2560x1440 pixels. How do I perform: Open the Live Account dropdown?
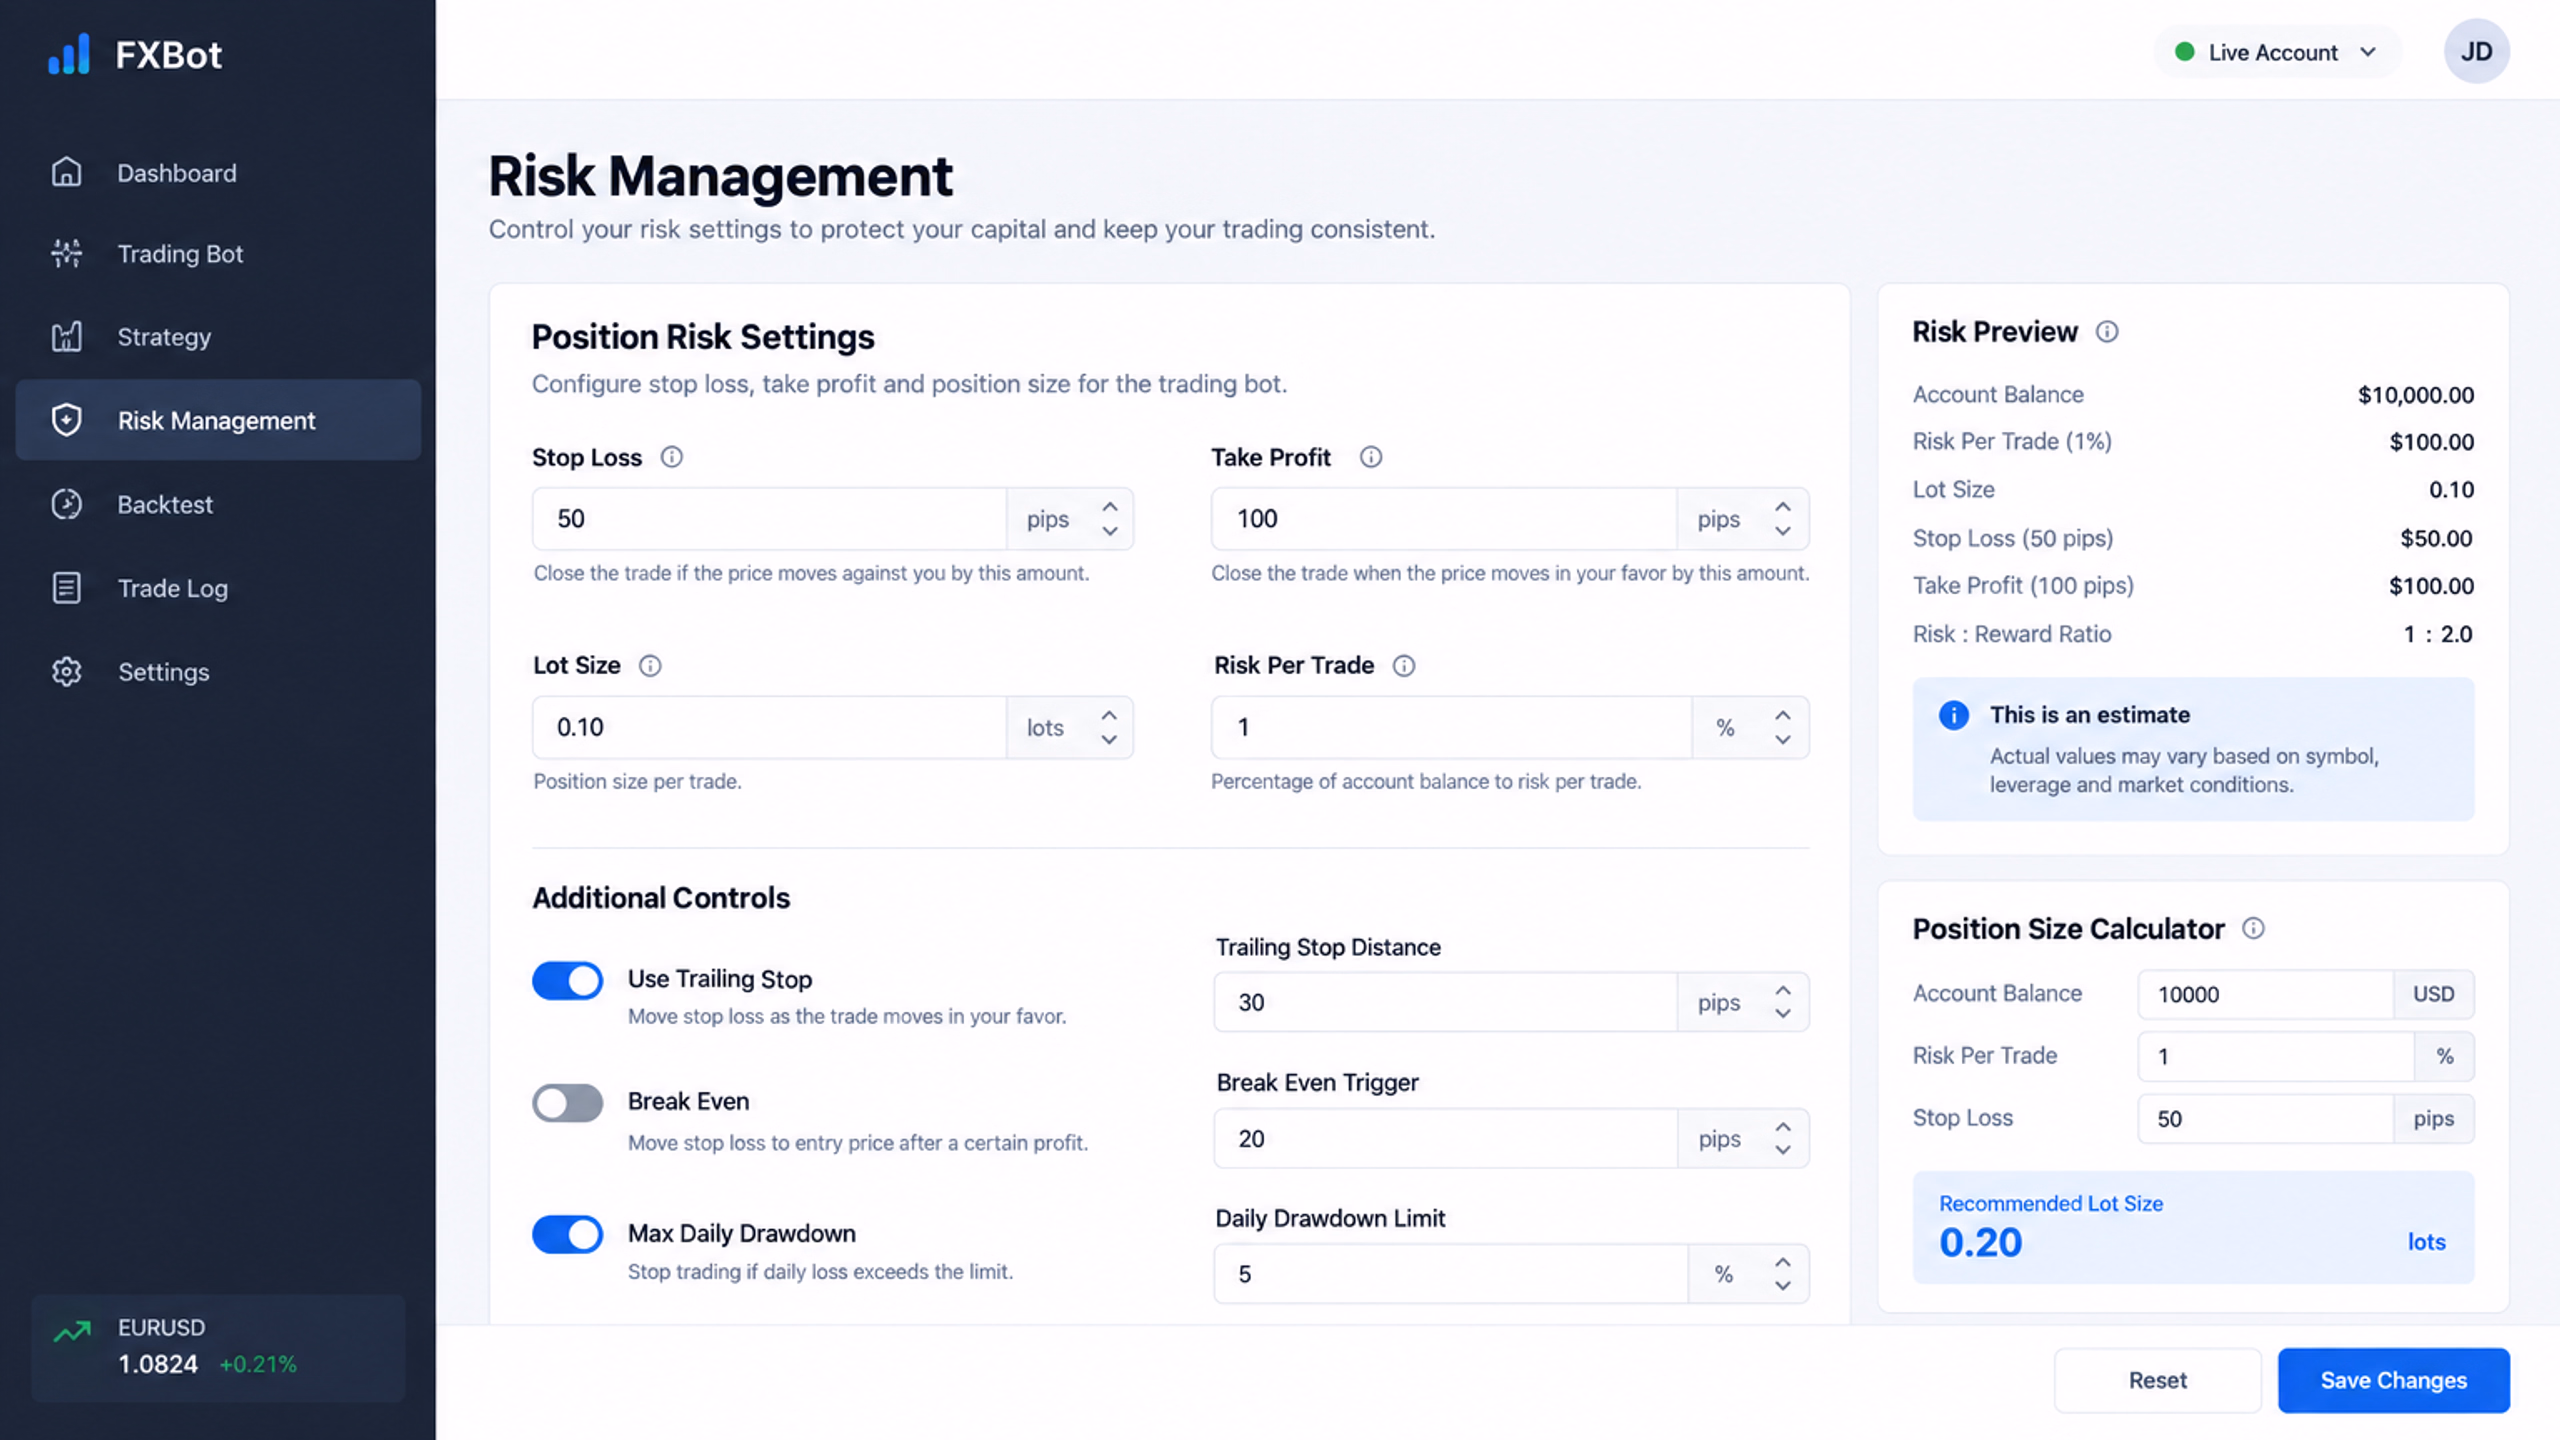pos(2277,52)
